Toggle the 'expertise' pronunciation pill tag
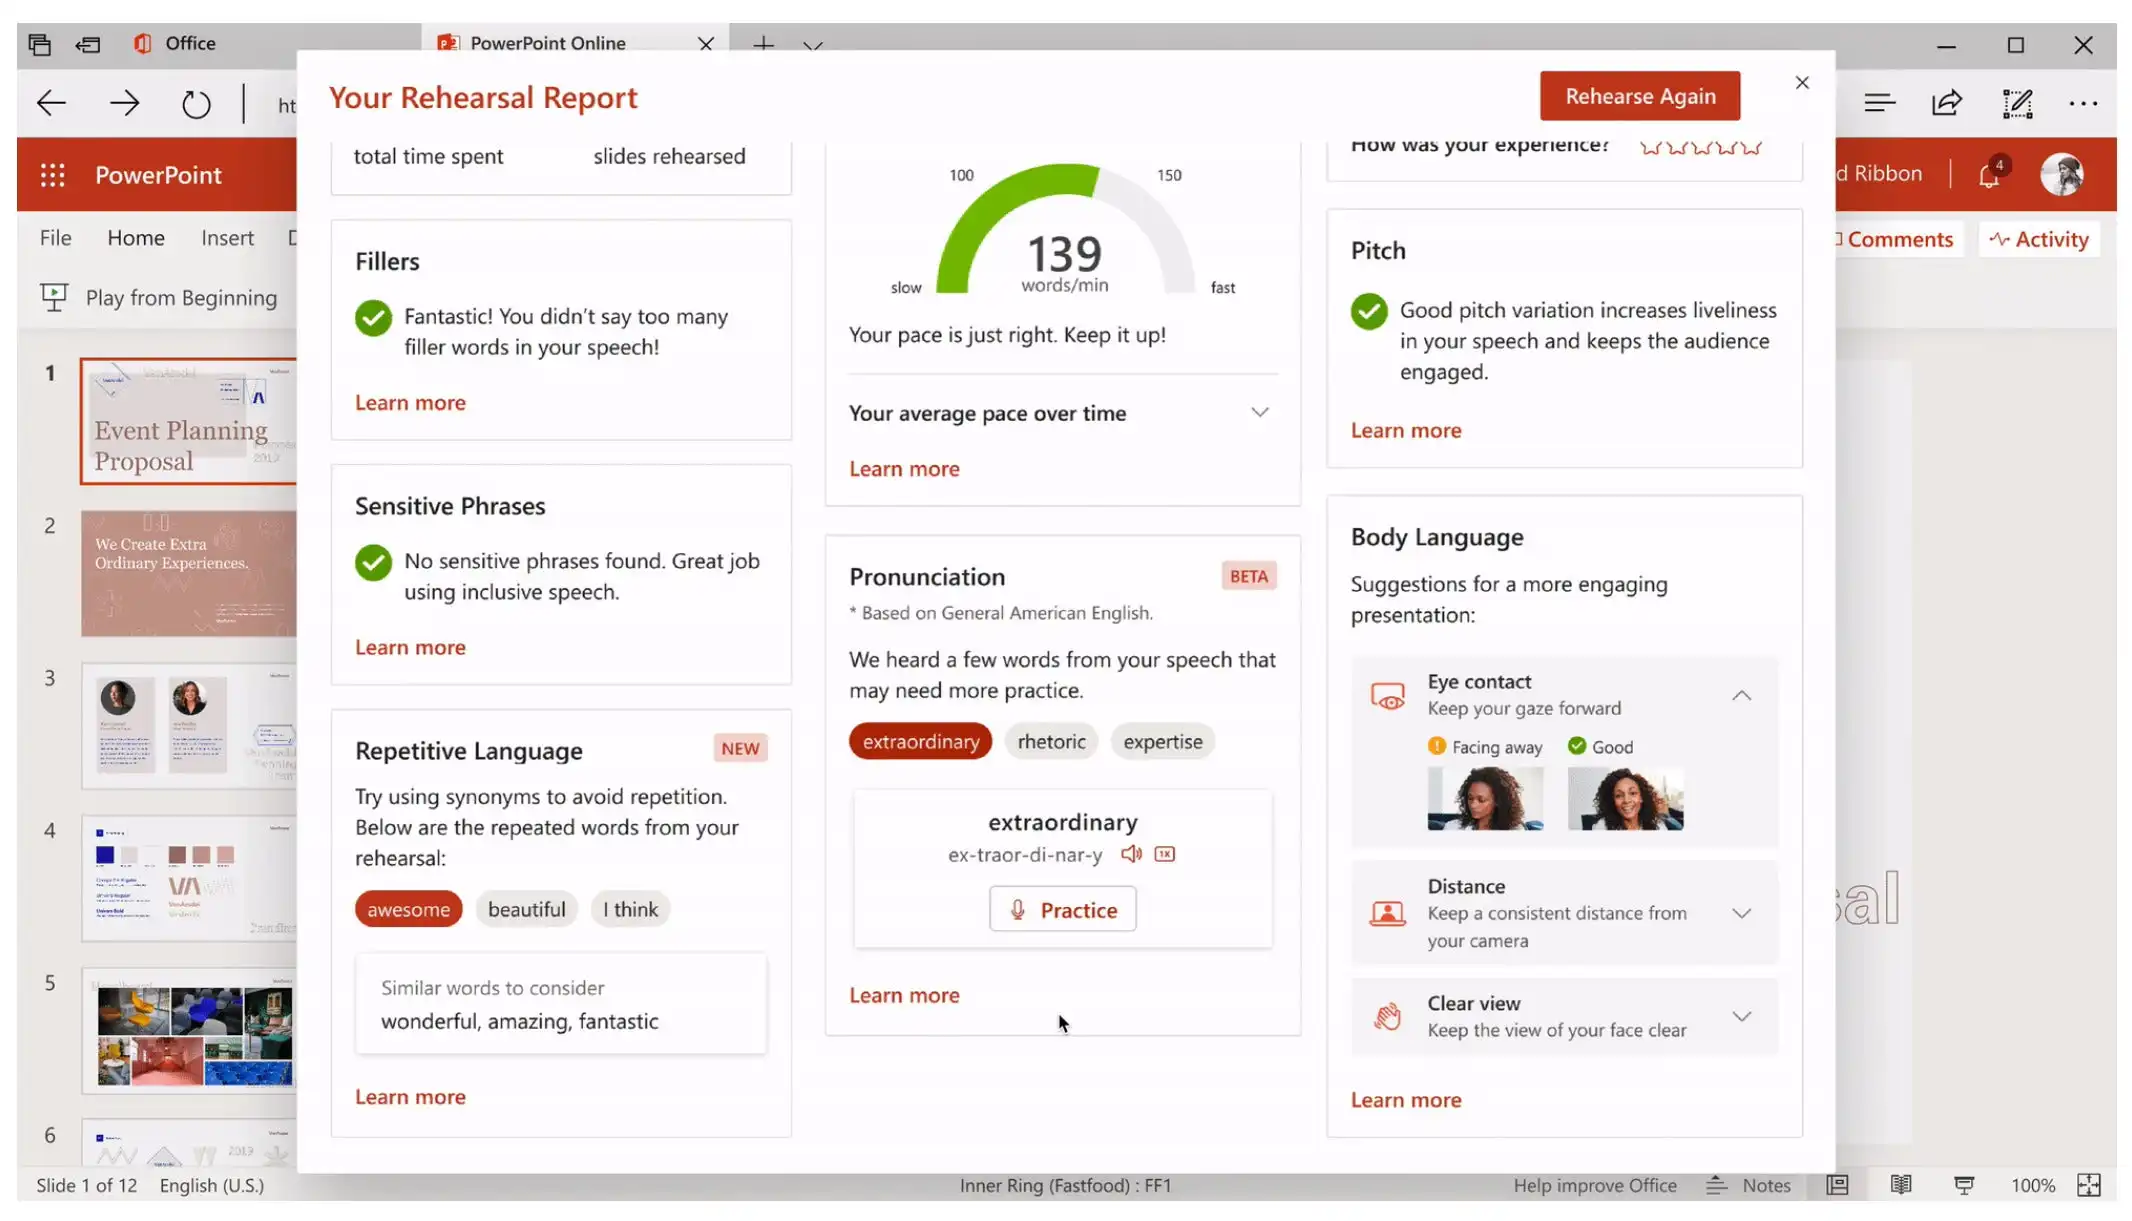Viewport: 2132px width, 1221px height. [1163, 741]
